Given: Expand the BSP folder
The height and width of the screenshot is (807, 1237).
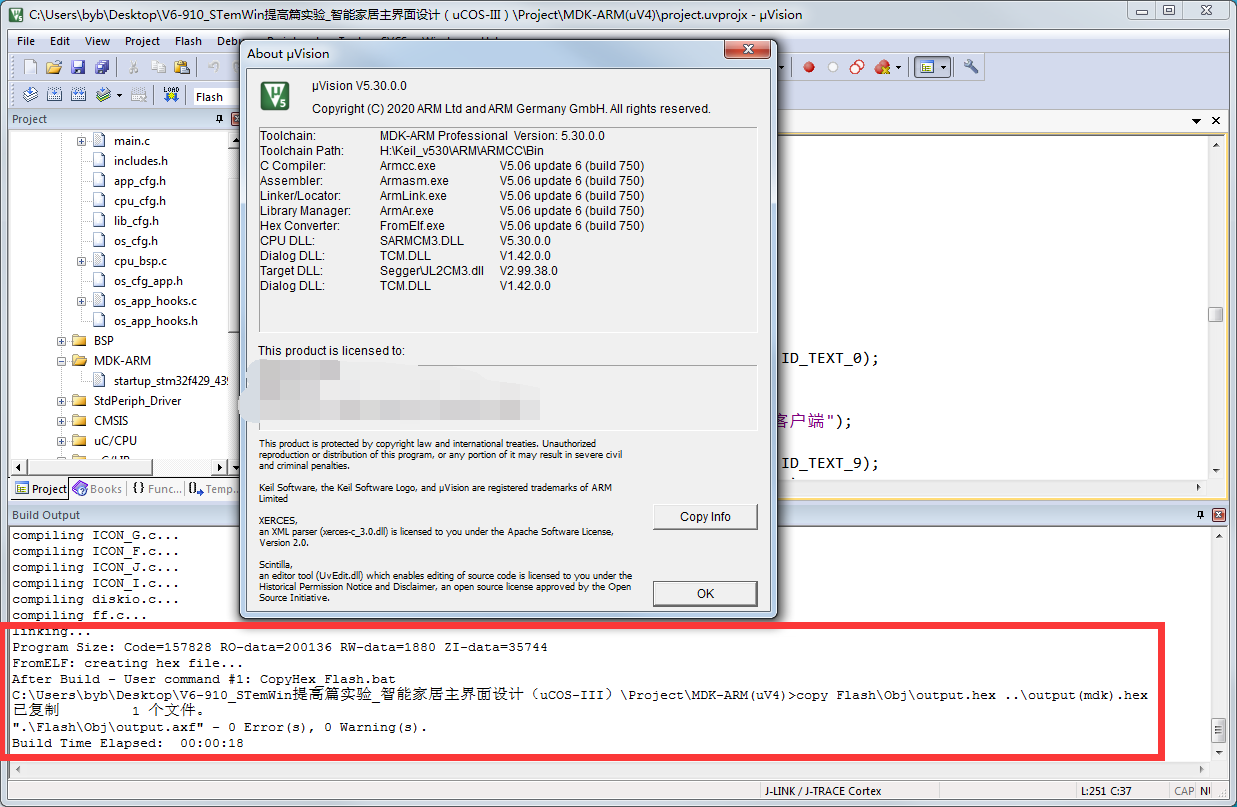Looking at the screenshot, I should pyautogui.click(x=61, y=341).
